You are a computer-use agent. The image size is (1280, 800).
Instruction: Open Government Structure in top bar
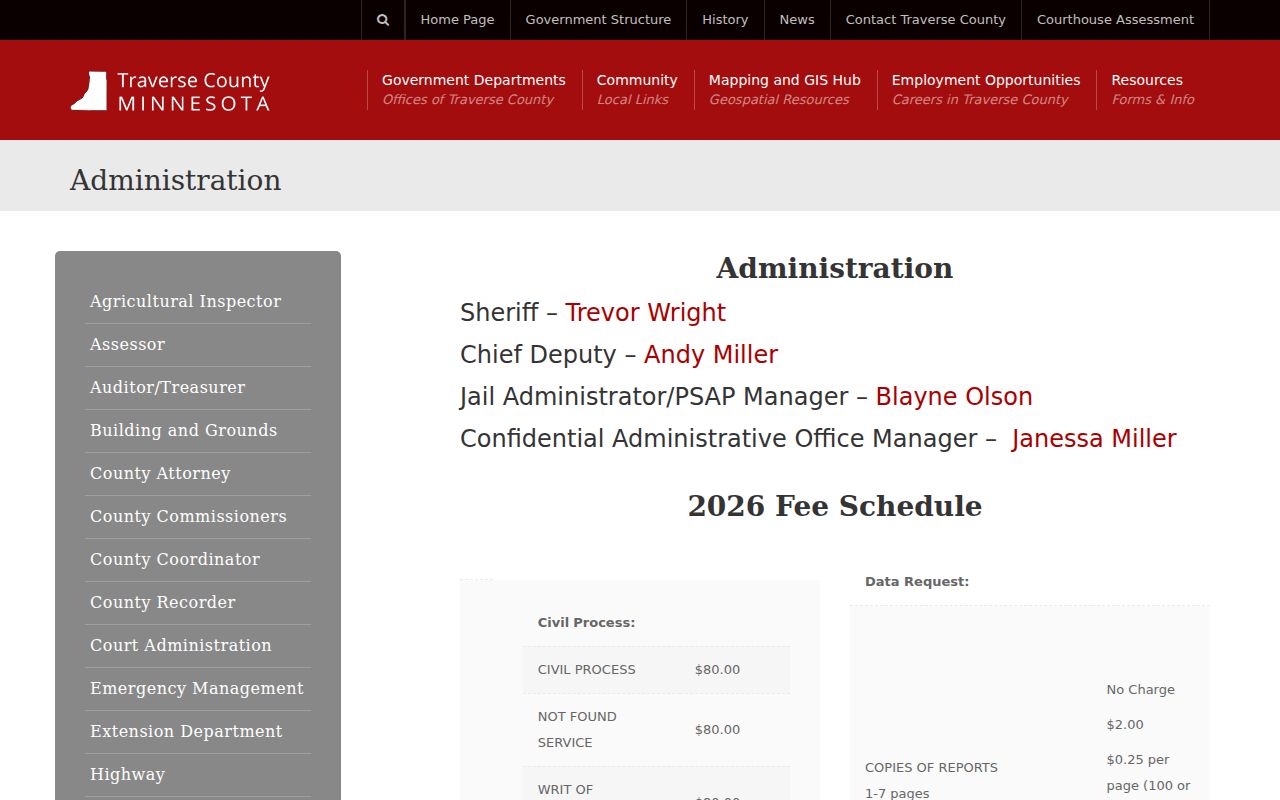coord(598,20)
